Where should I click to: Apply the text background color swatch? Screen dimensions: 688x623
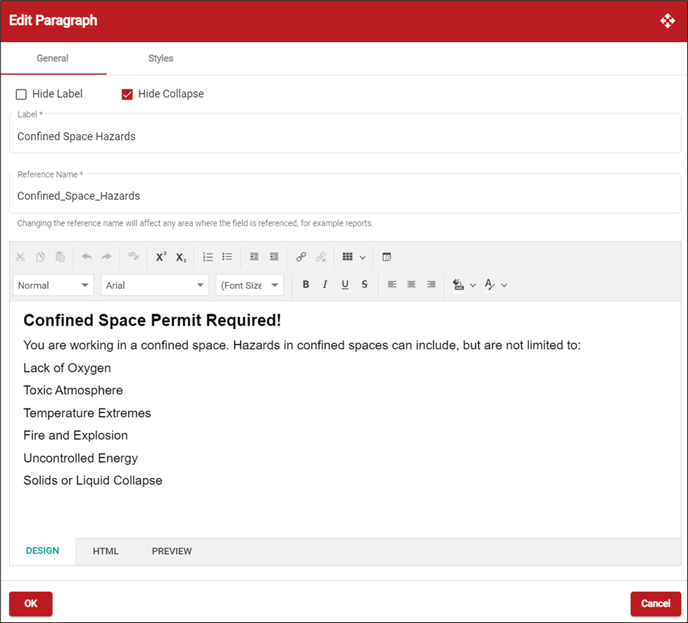(459, 285)
